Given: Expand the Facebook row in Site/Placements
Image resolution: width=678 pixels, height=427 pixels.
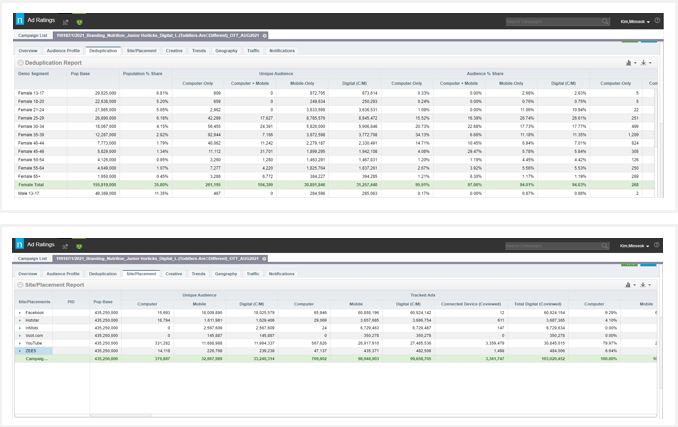Looking at the screenshot, I should (19, 313).
